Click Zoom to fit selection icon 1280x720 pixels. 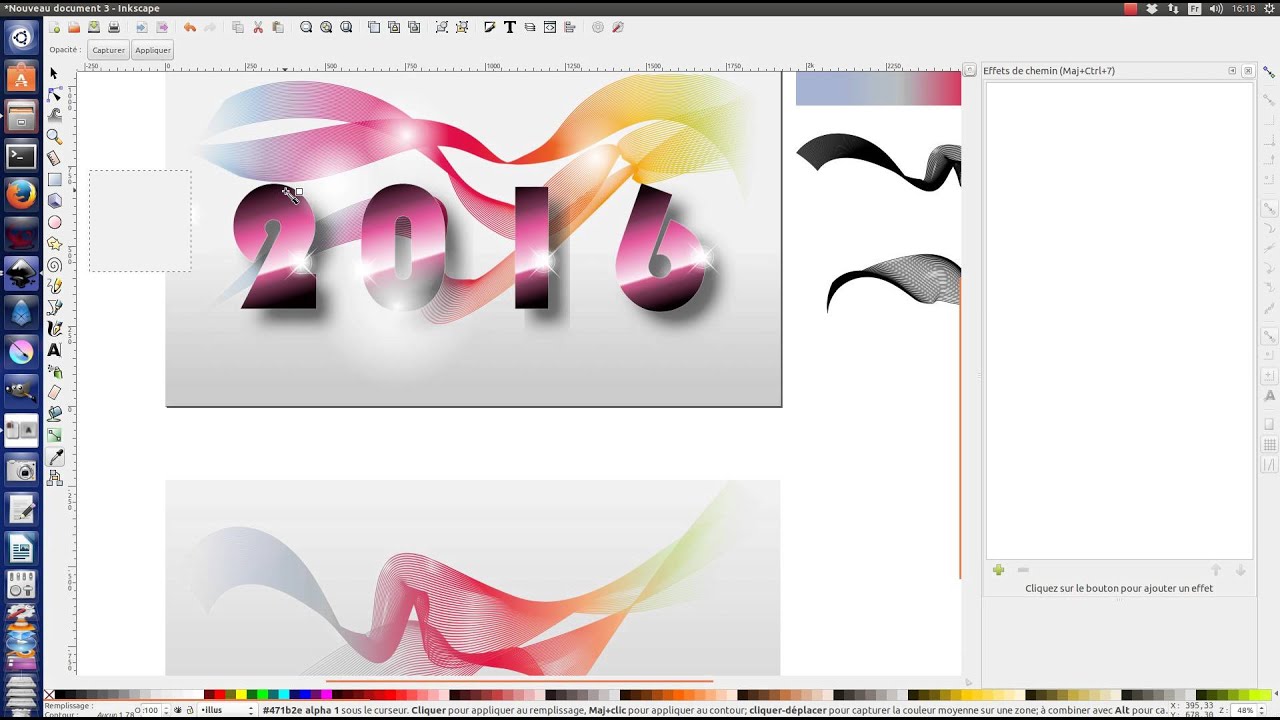306,27
